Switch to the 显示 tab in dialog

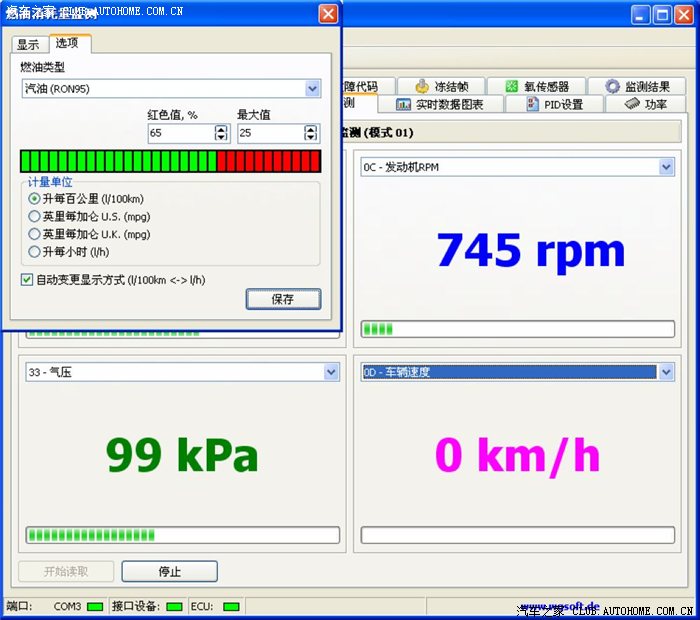28,45
